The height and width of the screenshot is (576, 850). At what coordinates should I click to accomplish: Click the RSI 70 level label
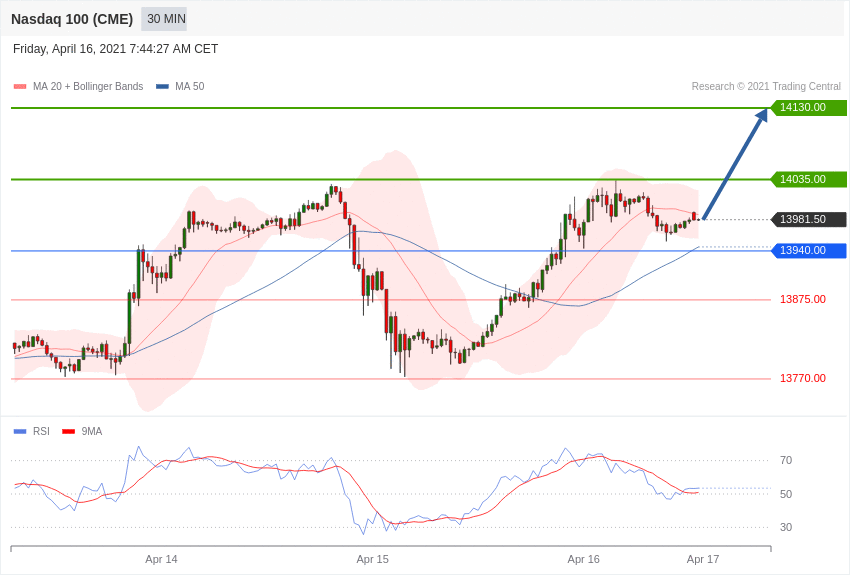[786, 461]
